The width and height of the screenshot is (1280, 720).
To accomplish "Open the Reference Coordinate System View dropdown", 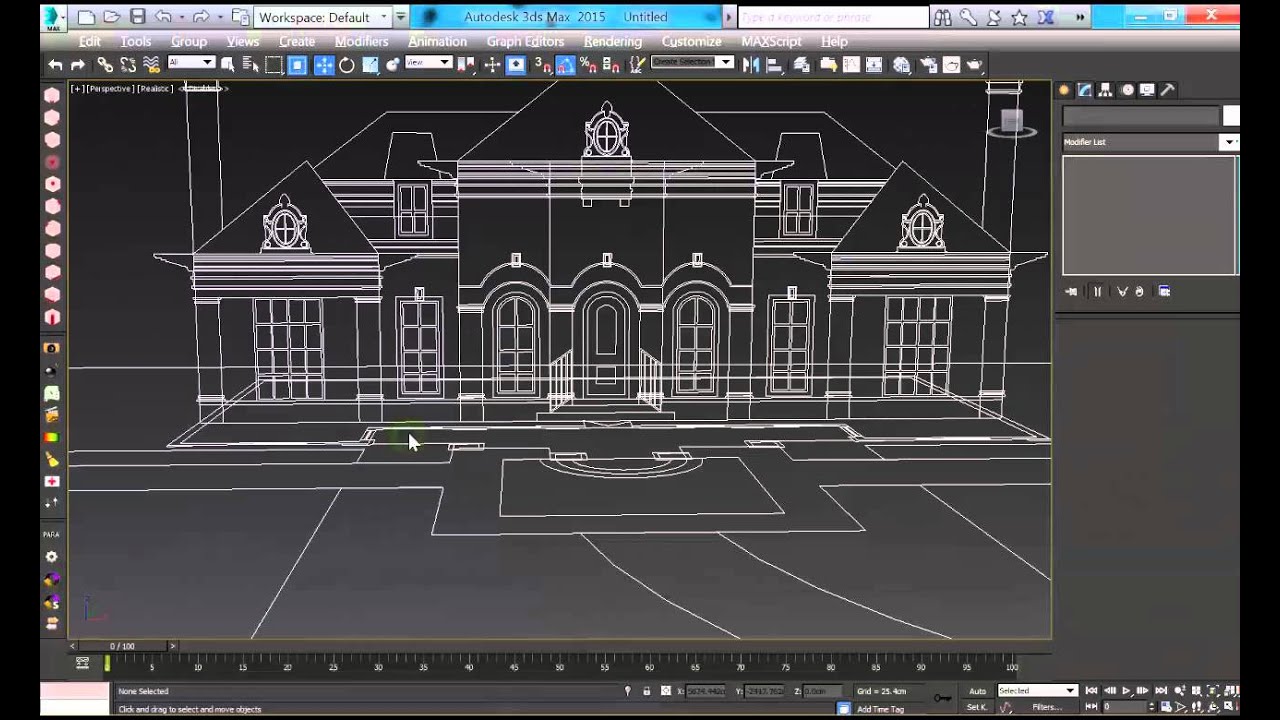I will click(x=429, y=62).
